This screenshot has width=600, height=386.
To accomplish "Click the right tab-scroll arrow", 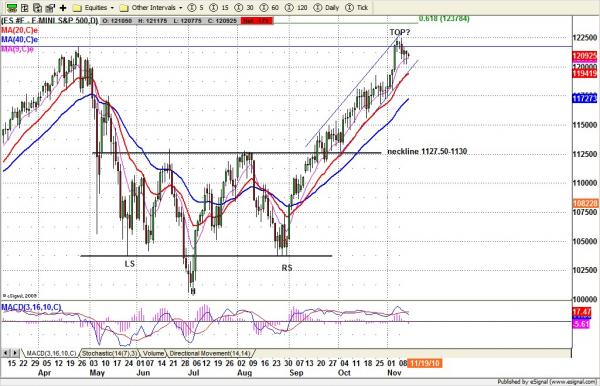I will point(15,353).
